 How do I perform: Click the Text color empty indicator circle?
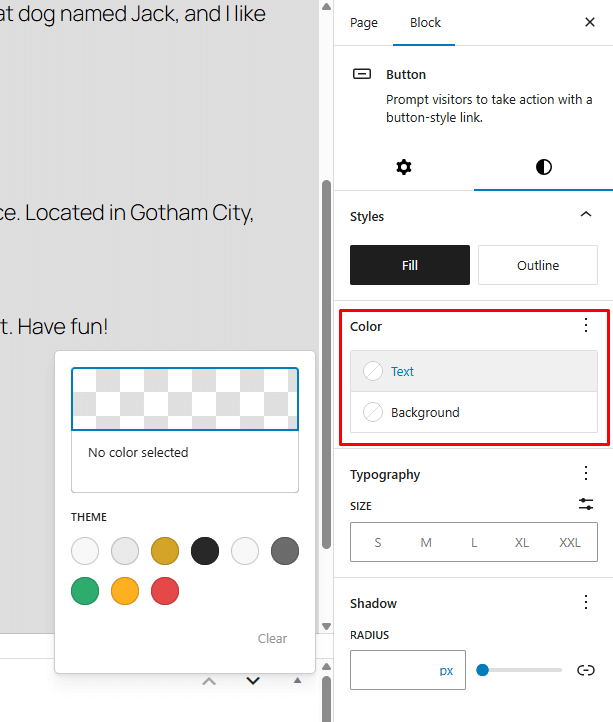373,371
